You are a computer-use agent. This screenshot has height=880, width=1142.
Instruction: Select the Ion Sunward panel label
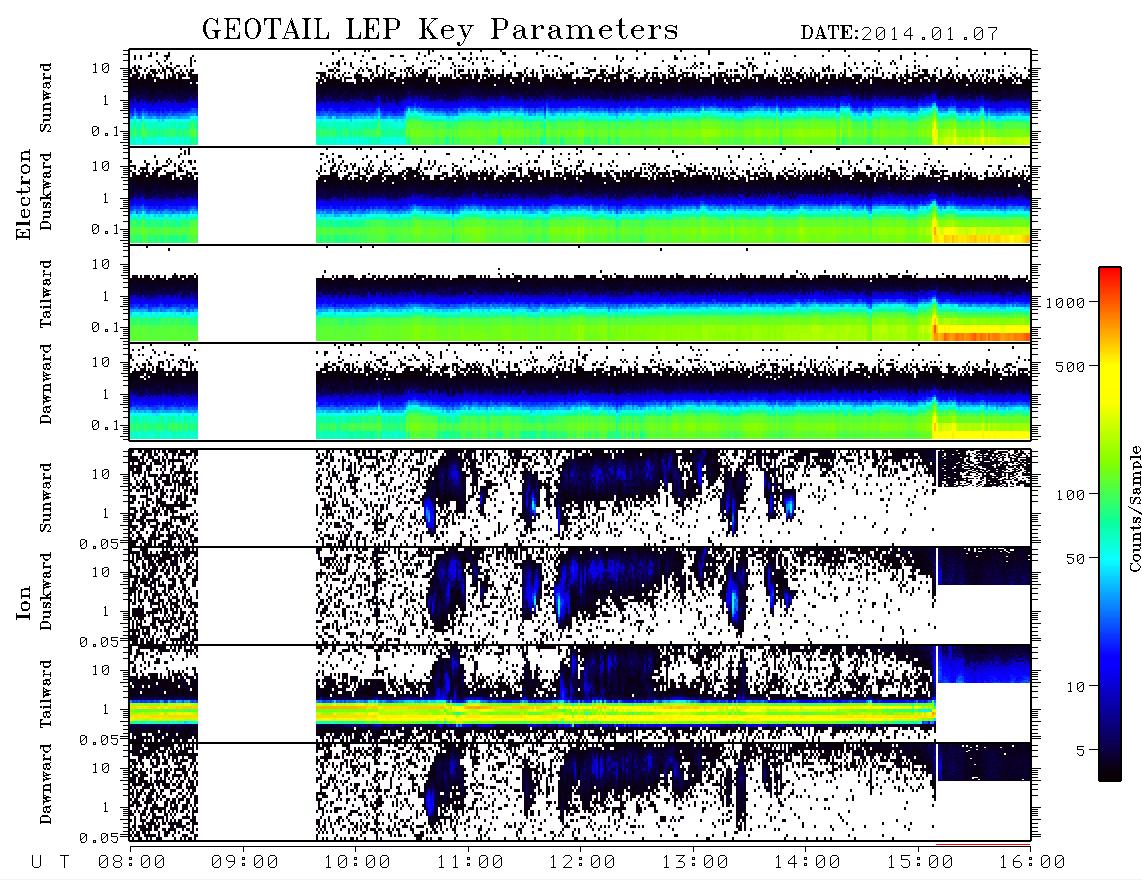pyautogui.click(x=46, y=497)
